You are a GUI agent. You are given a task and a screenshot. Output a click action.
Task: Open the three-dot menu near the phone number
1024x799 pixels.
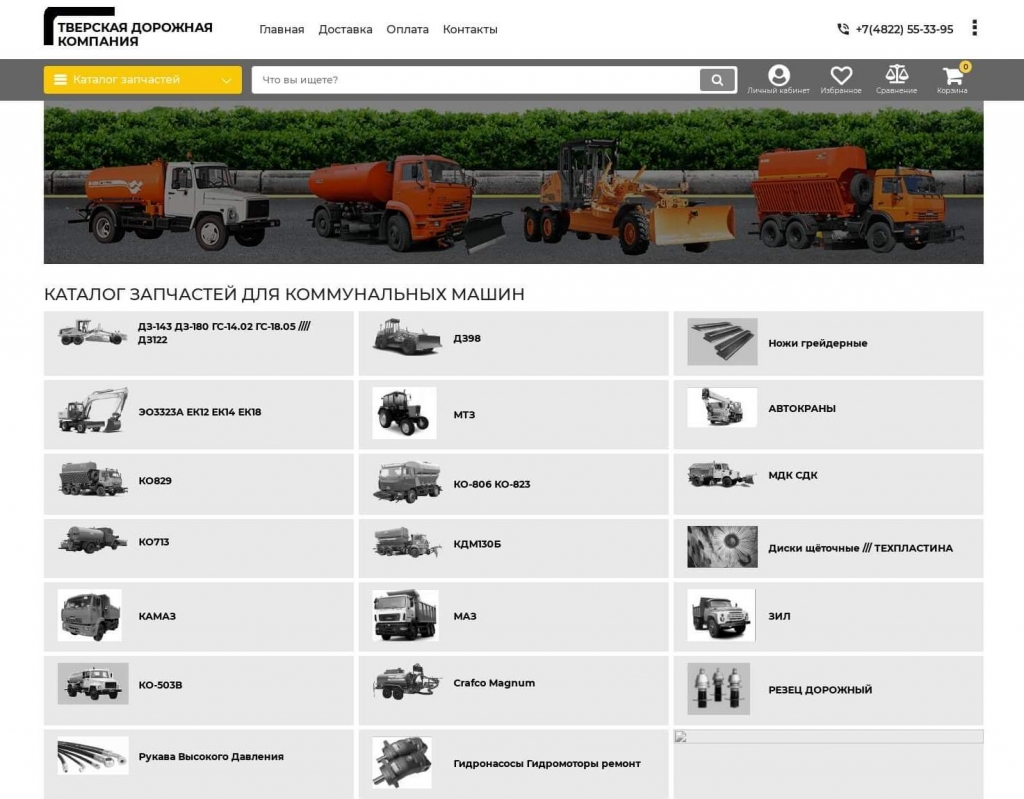(974, 28)
